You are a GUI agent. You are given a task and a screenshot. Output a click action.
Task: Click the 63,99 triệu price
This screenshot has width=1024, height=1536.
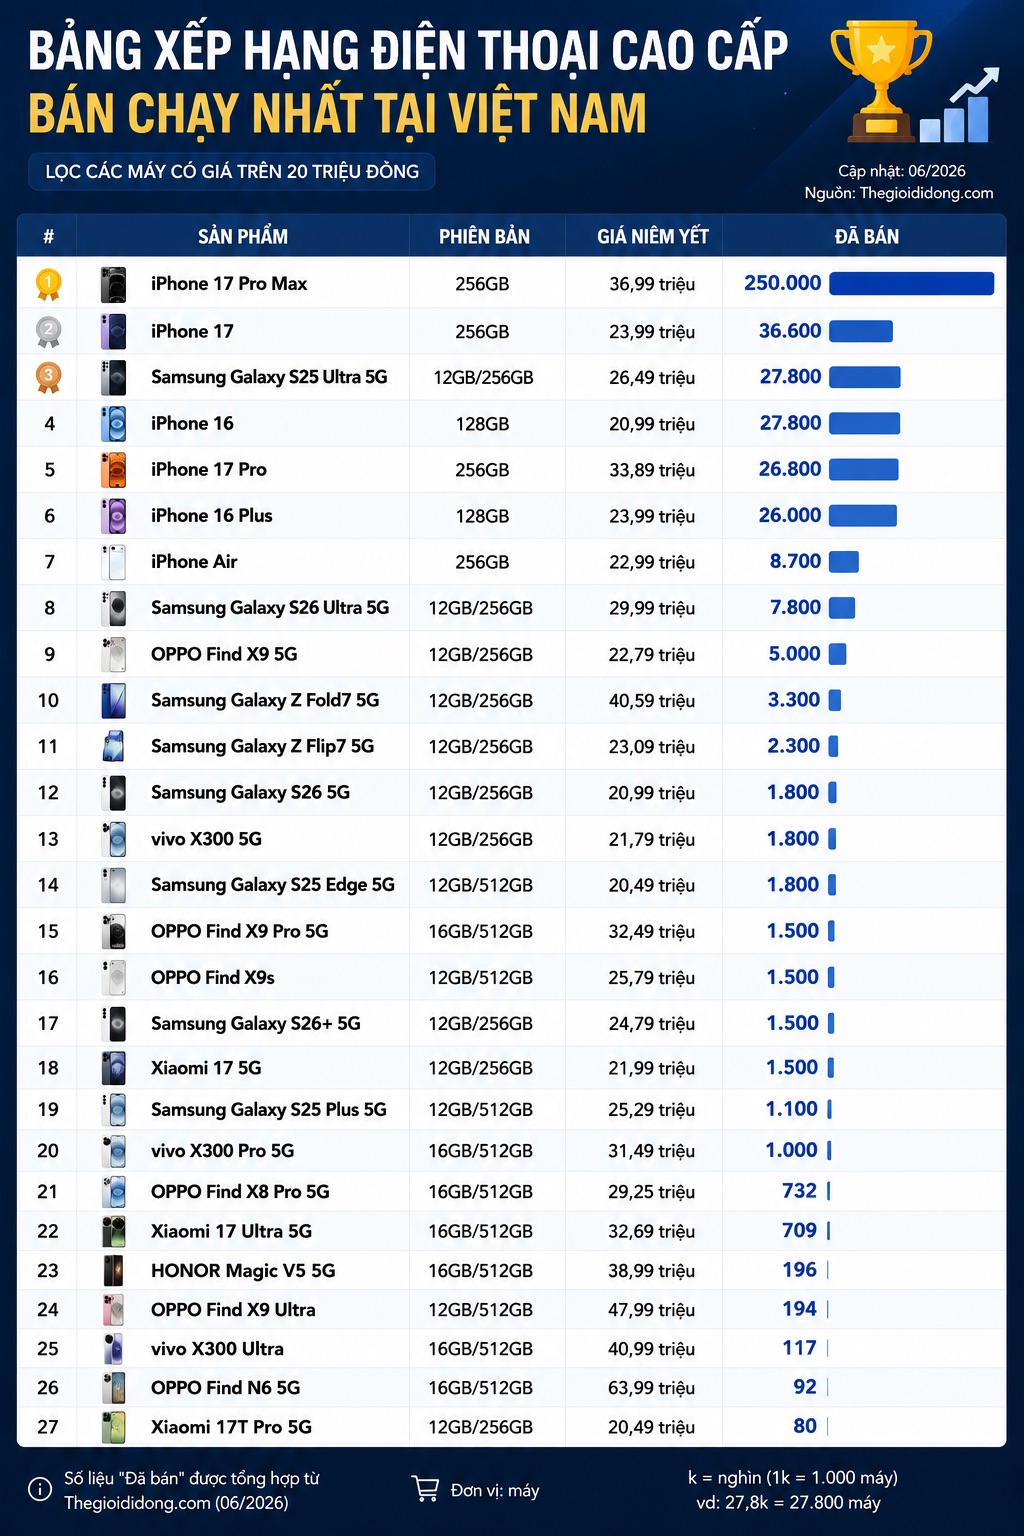click(652, 1388)
